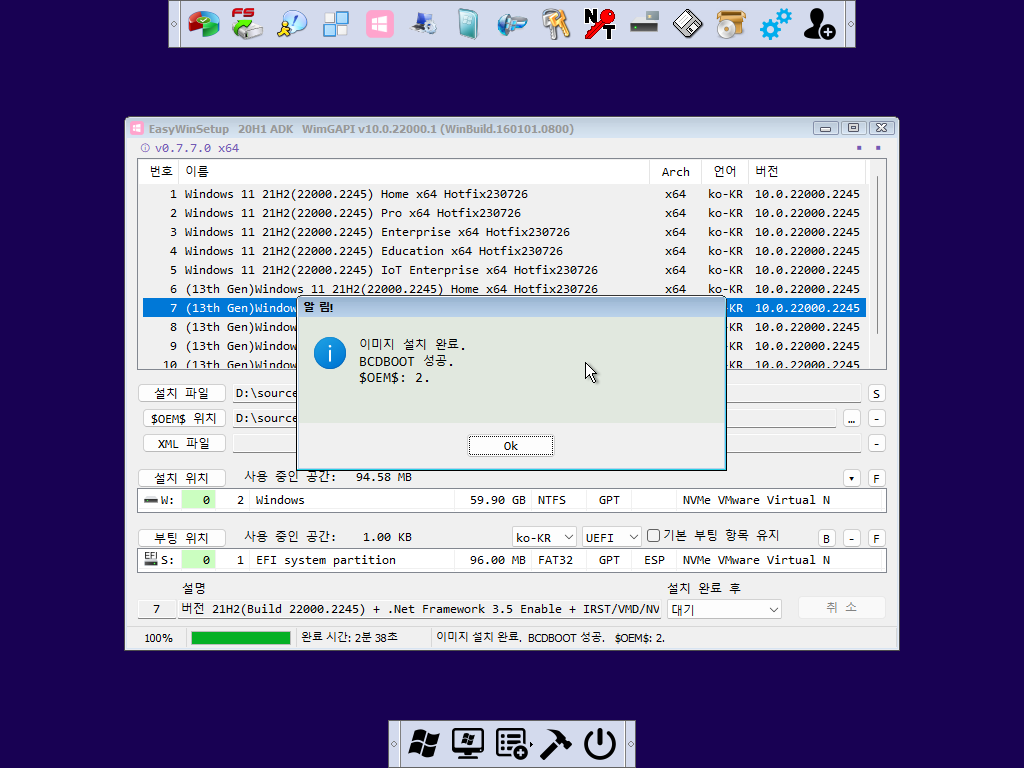Click the blue tiles window icon

pos(336,24)
